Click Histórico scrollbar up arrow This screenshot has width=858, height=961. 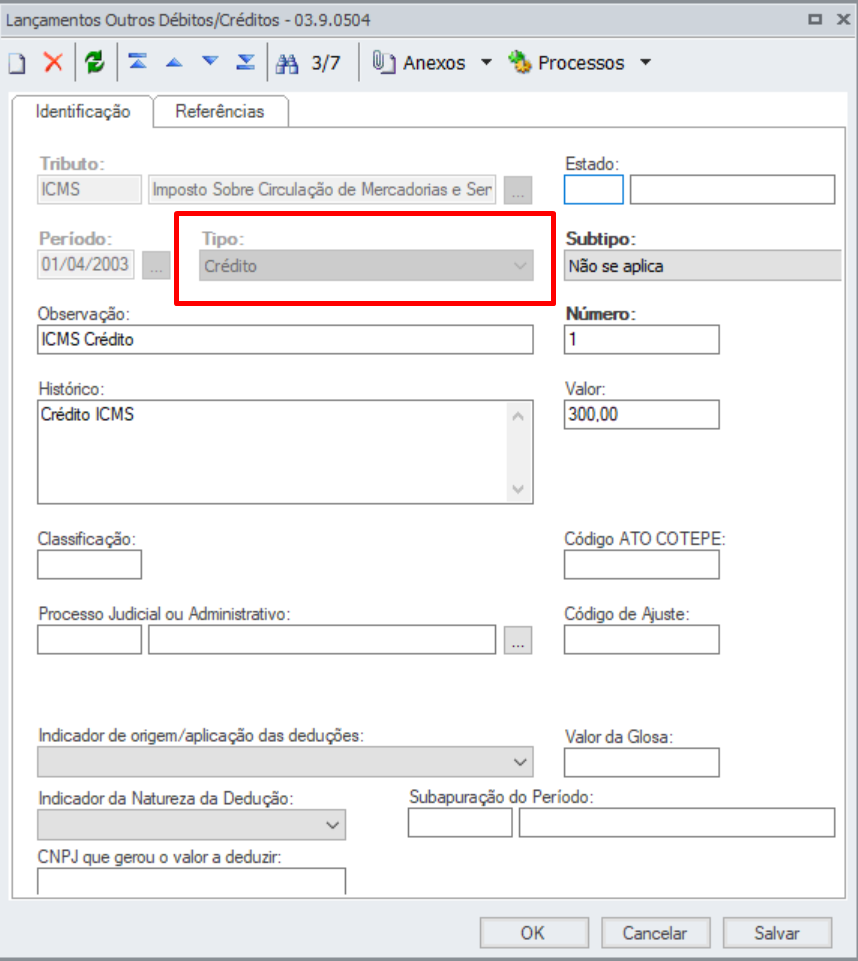click(518, 417)
